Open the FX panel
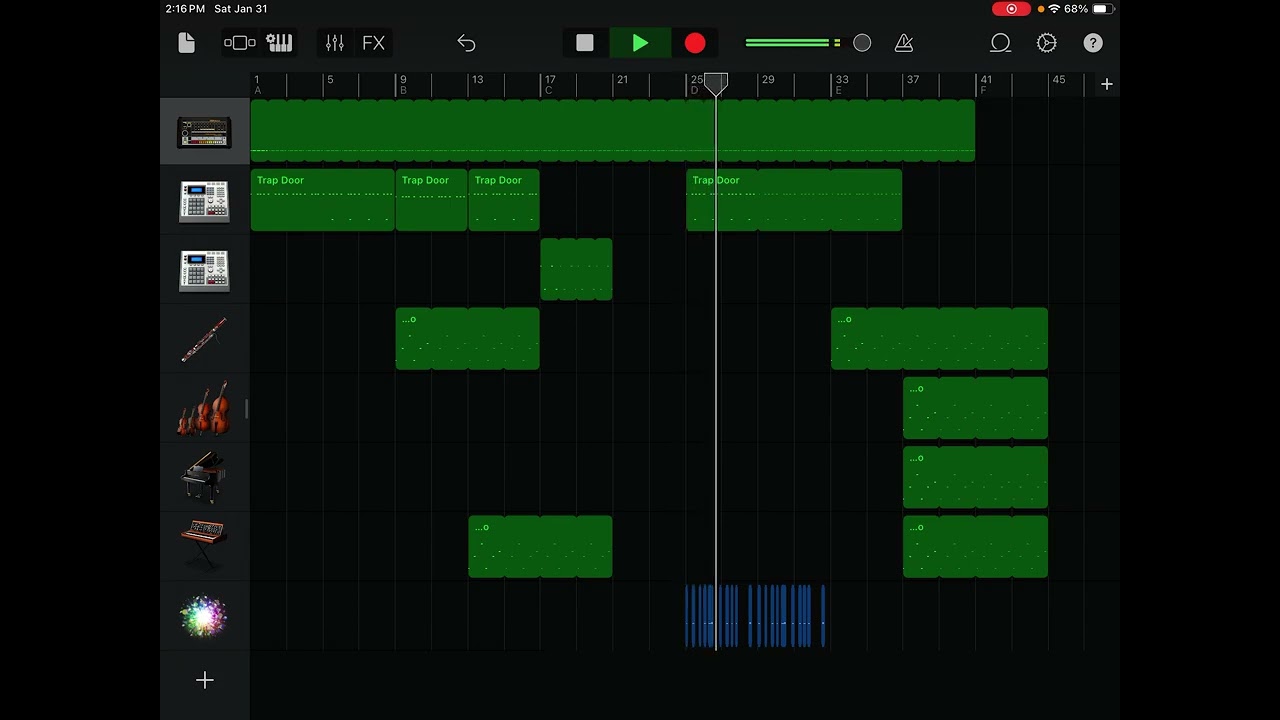The width and height of the screenshot is (1280, 720). tap(373, 43)
